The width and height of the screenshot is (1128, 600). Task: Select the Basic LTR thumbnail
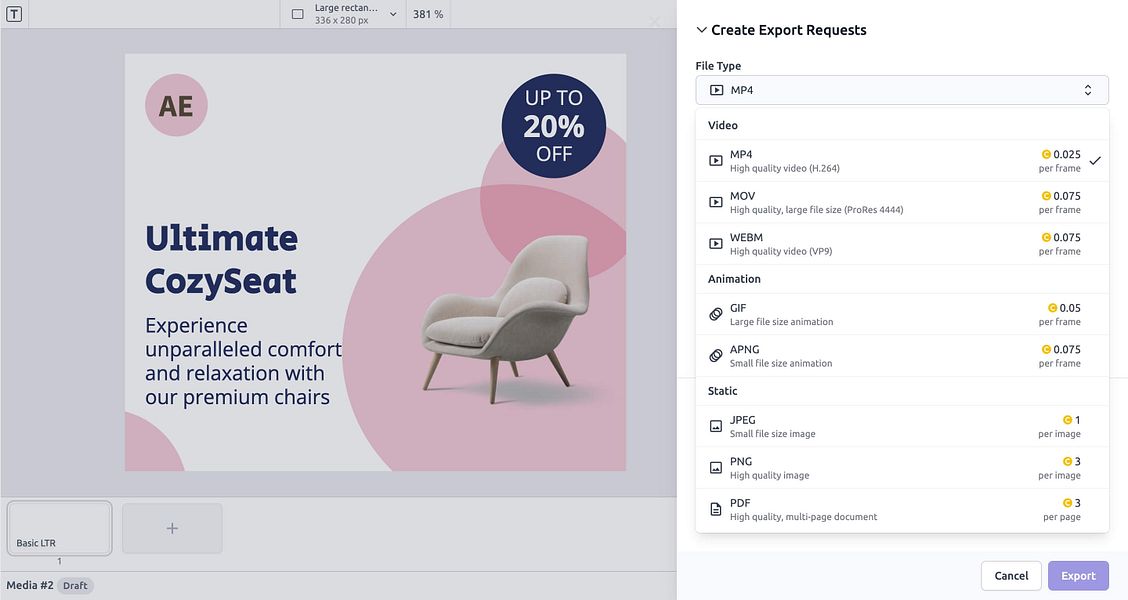click(59, 527)
